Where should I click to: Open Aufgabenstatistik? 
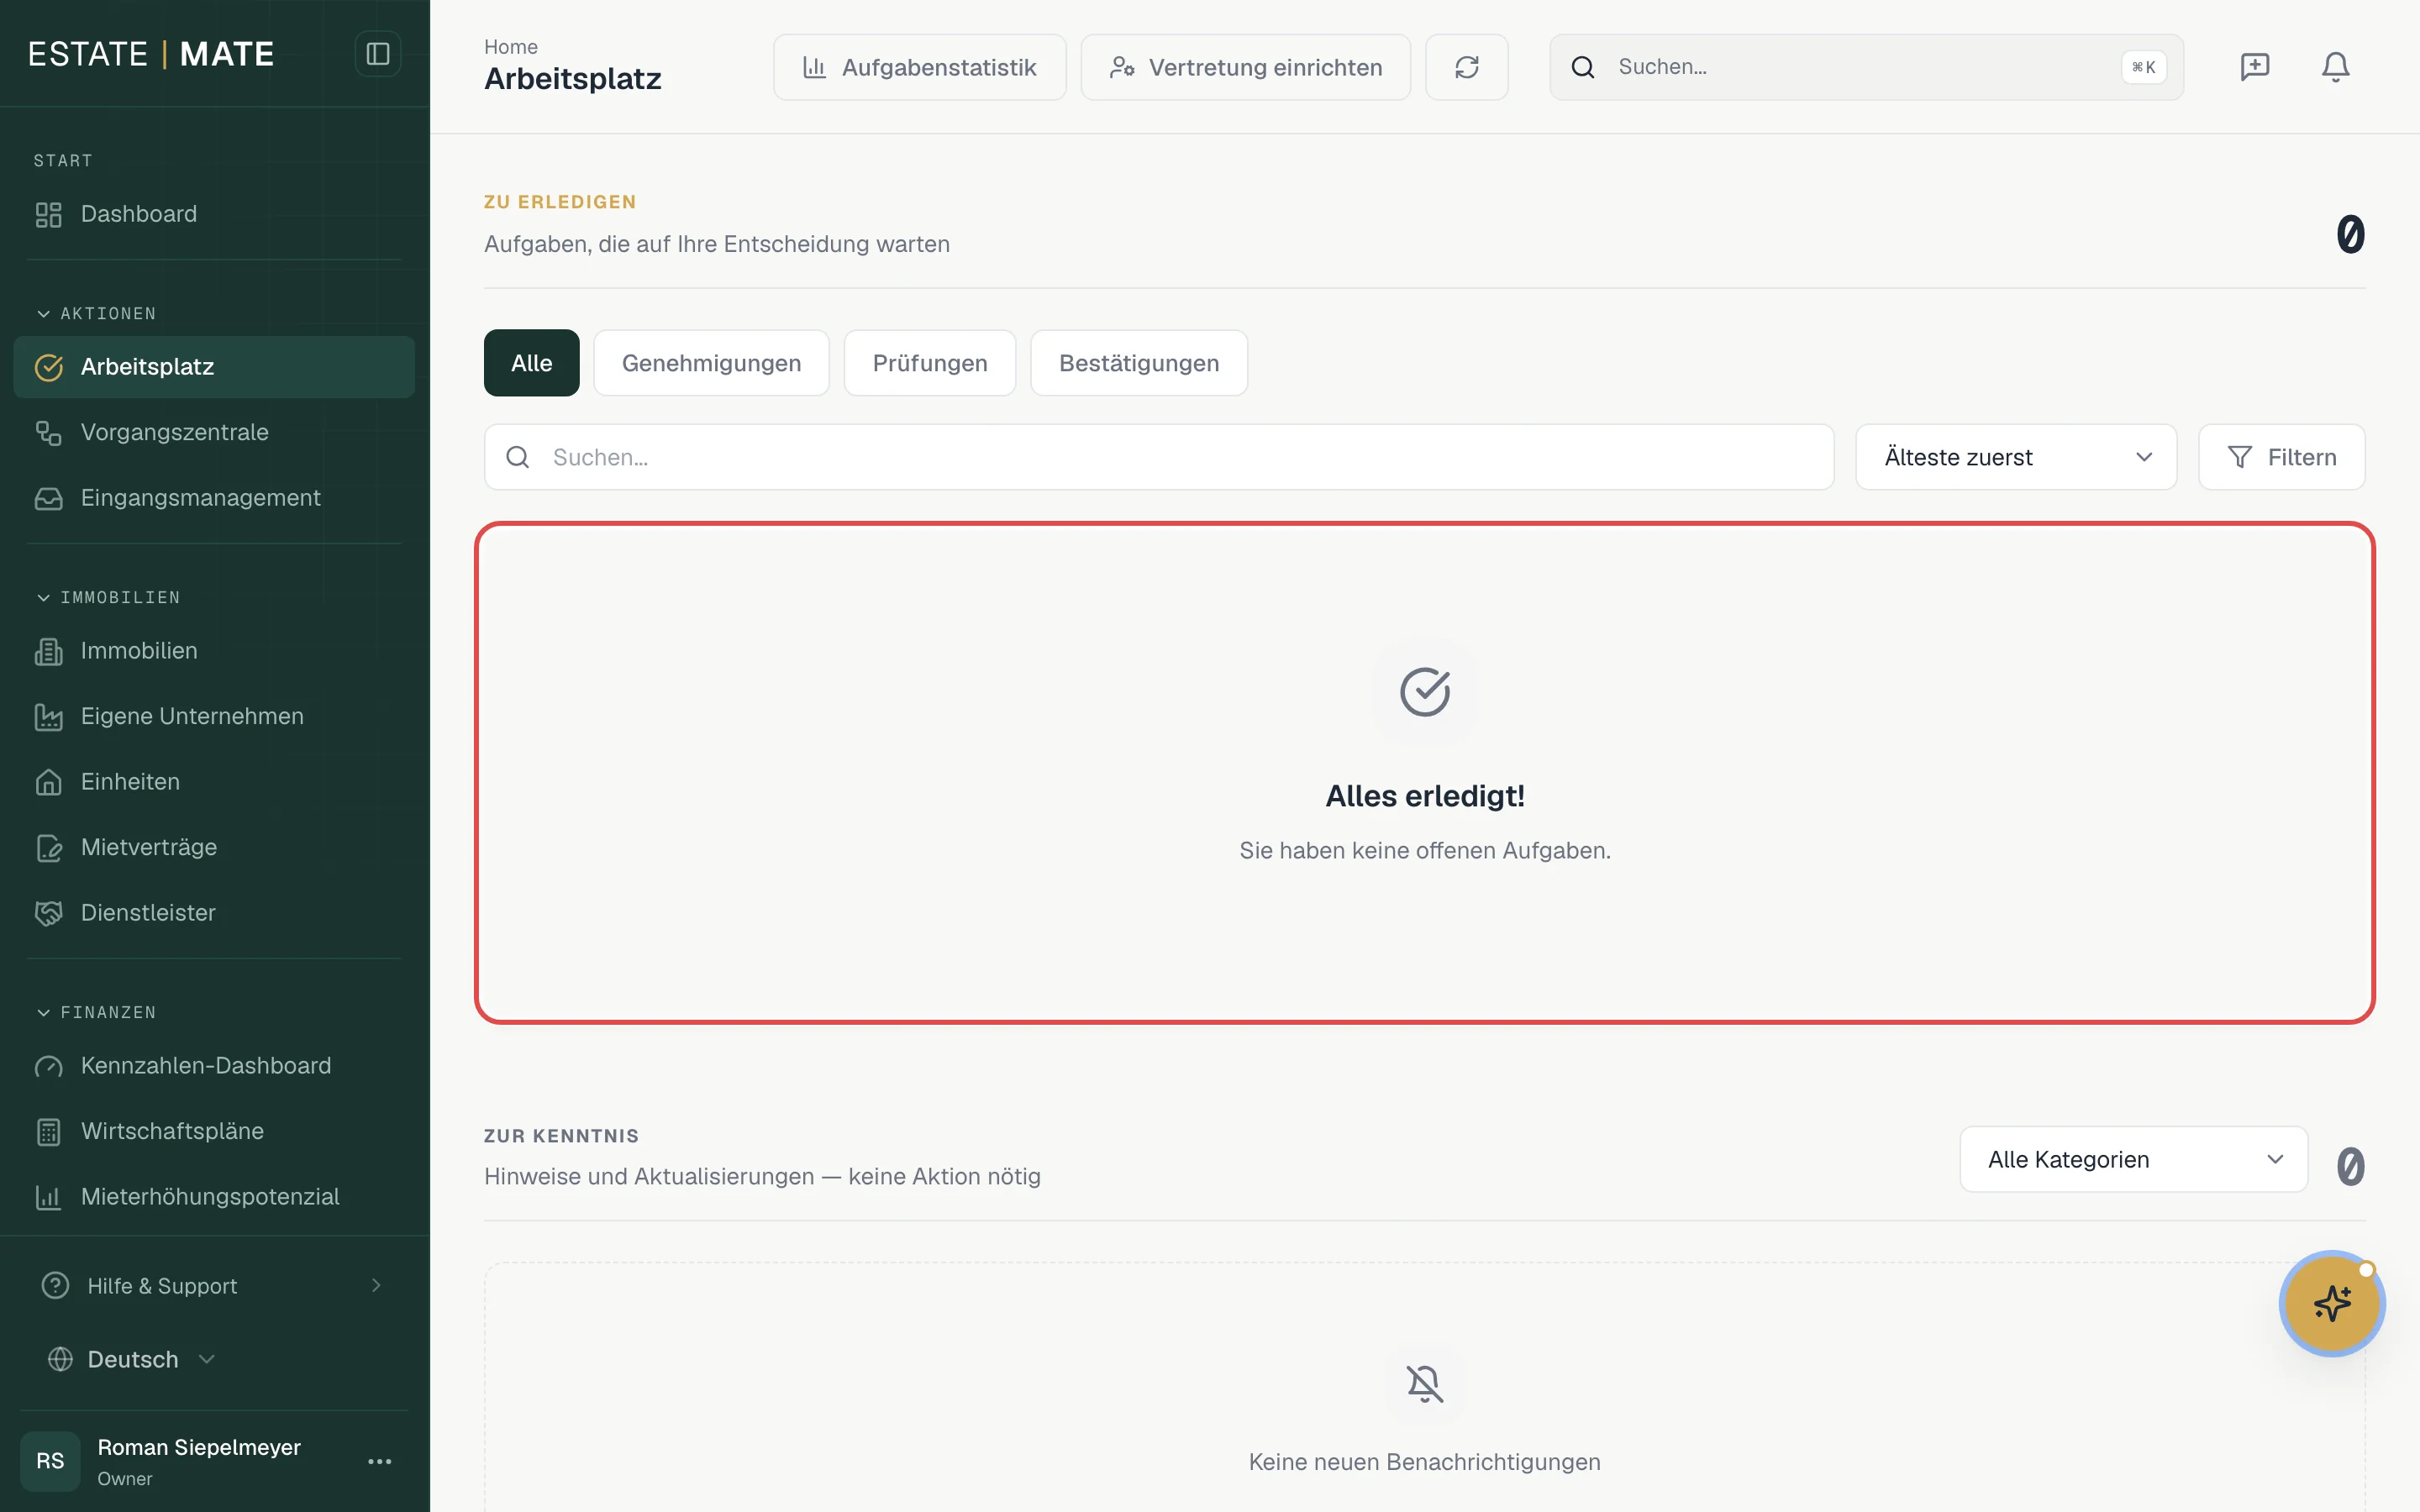(x=919, y=67)
